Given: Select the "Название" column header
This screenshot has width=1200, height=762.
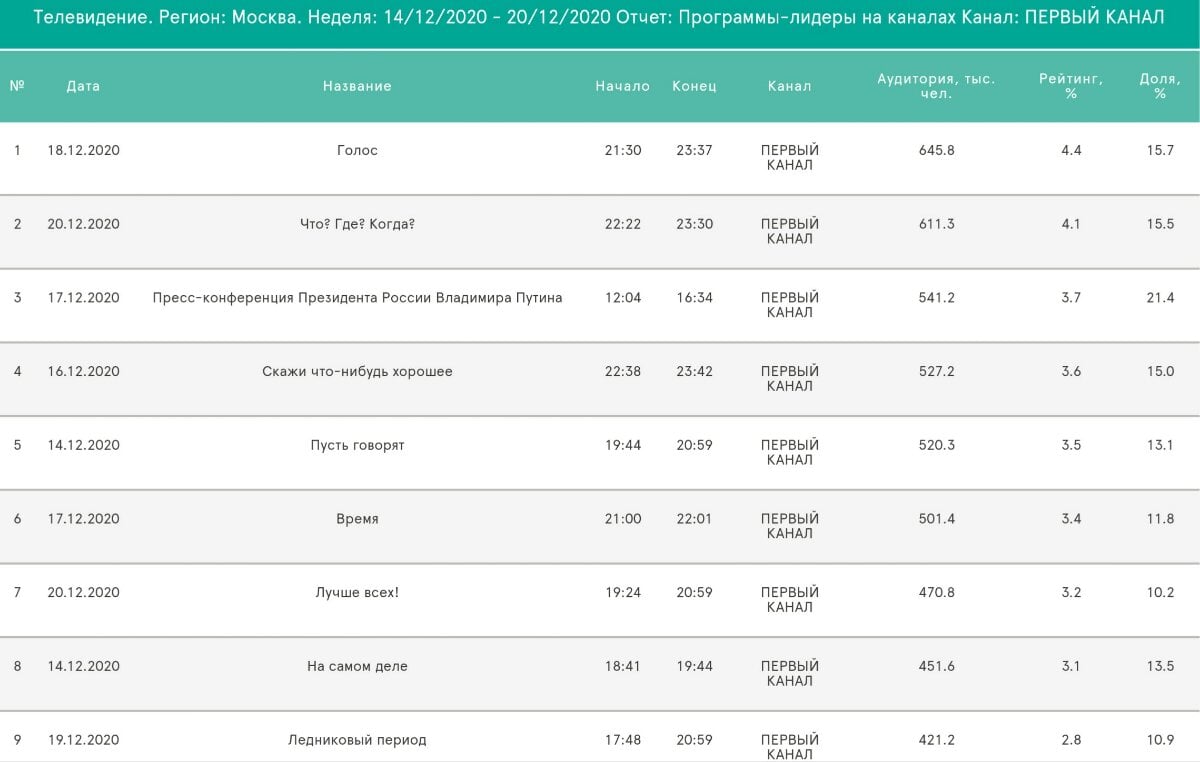Looking at the screenshot, I should [x=357, y=86].
